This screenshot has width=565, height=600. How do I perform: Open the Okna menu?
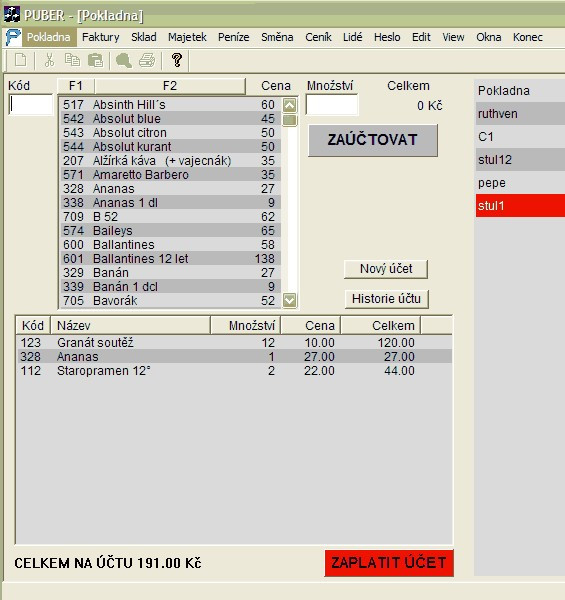click(488, 37)
